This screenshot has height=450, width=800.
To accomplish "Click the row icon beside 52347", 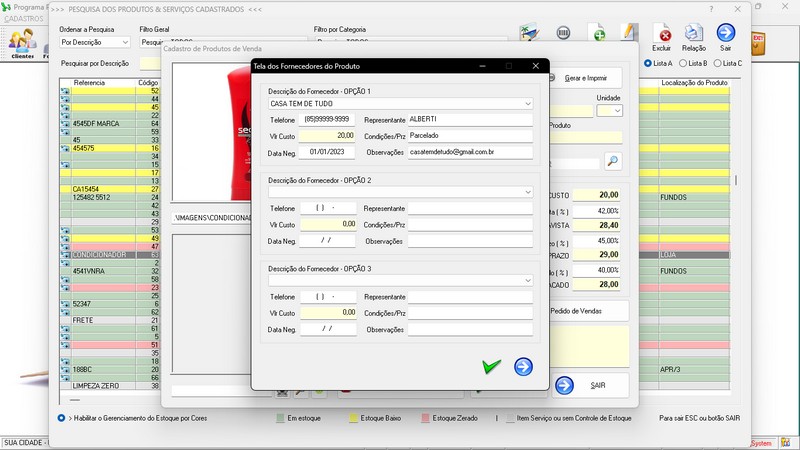I will [x=65, y=304].
